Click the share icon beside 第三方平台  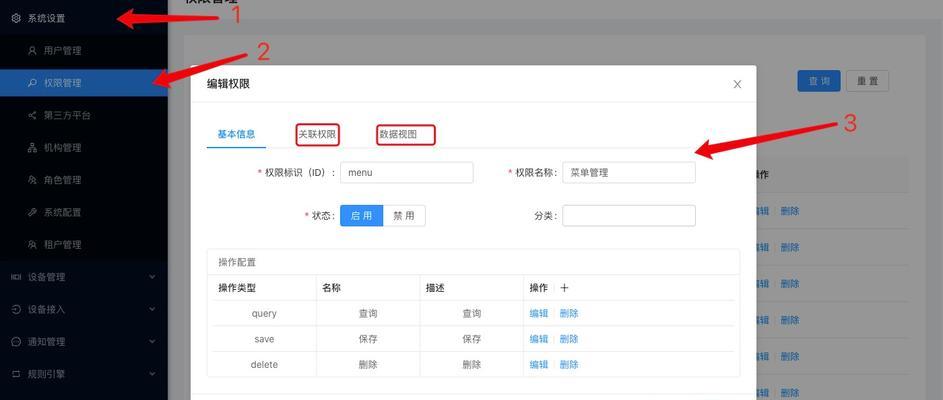(32, 115)
